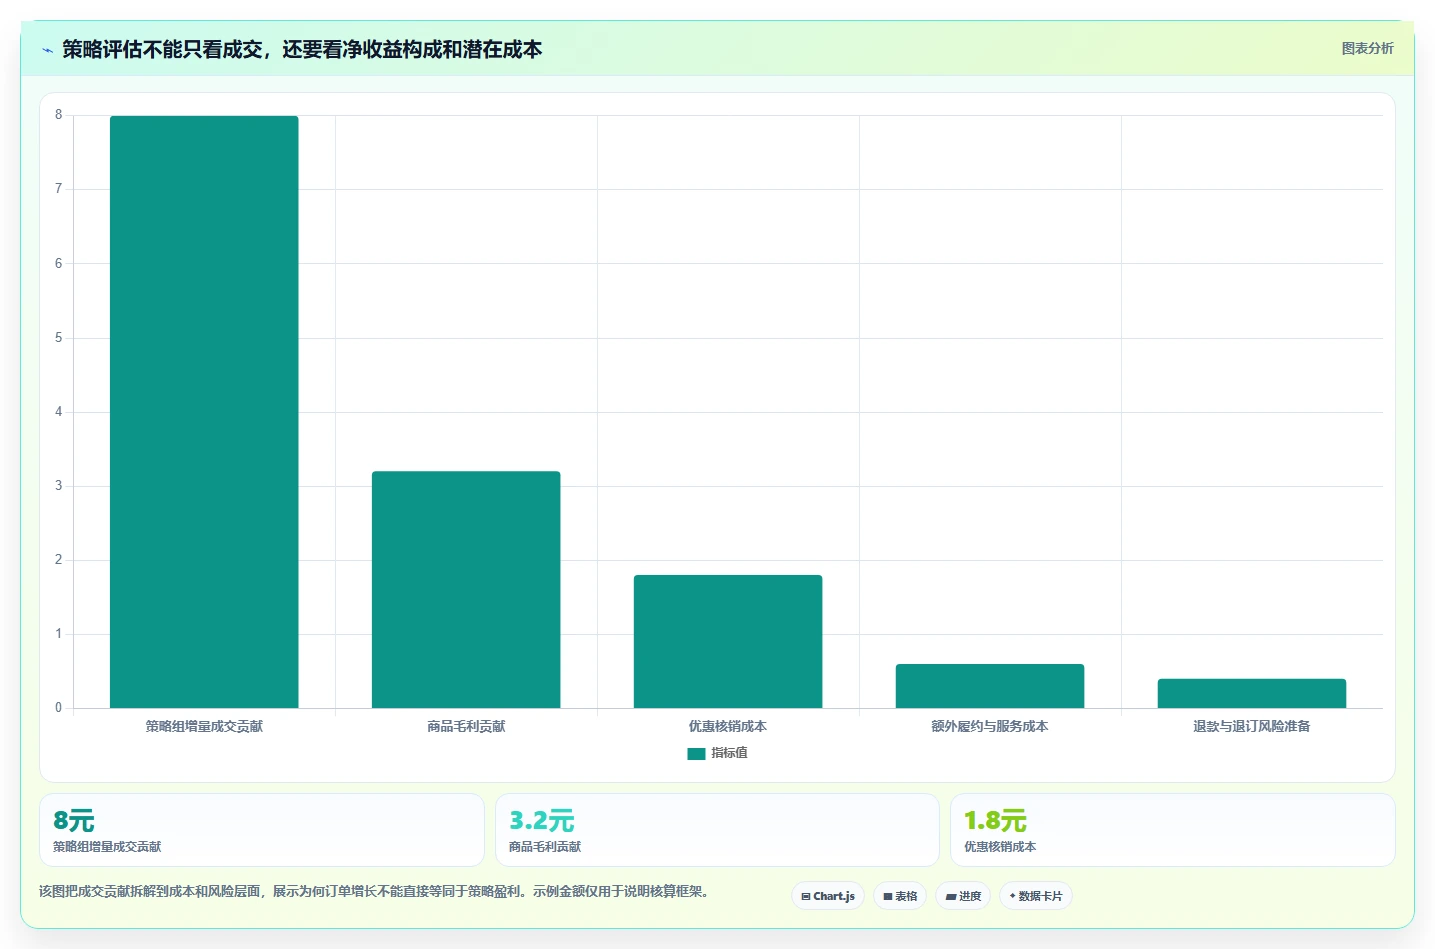Click the x-axis label 策略组增量成交贡献

pos(204,727)
